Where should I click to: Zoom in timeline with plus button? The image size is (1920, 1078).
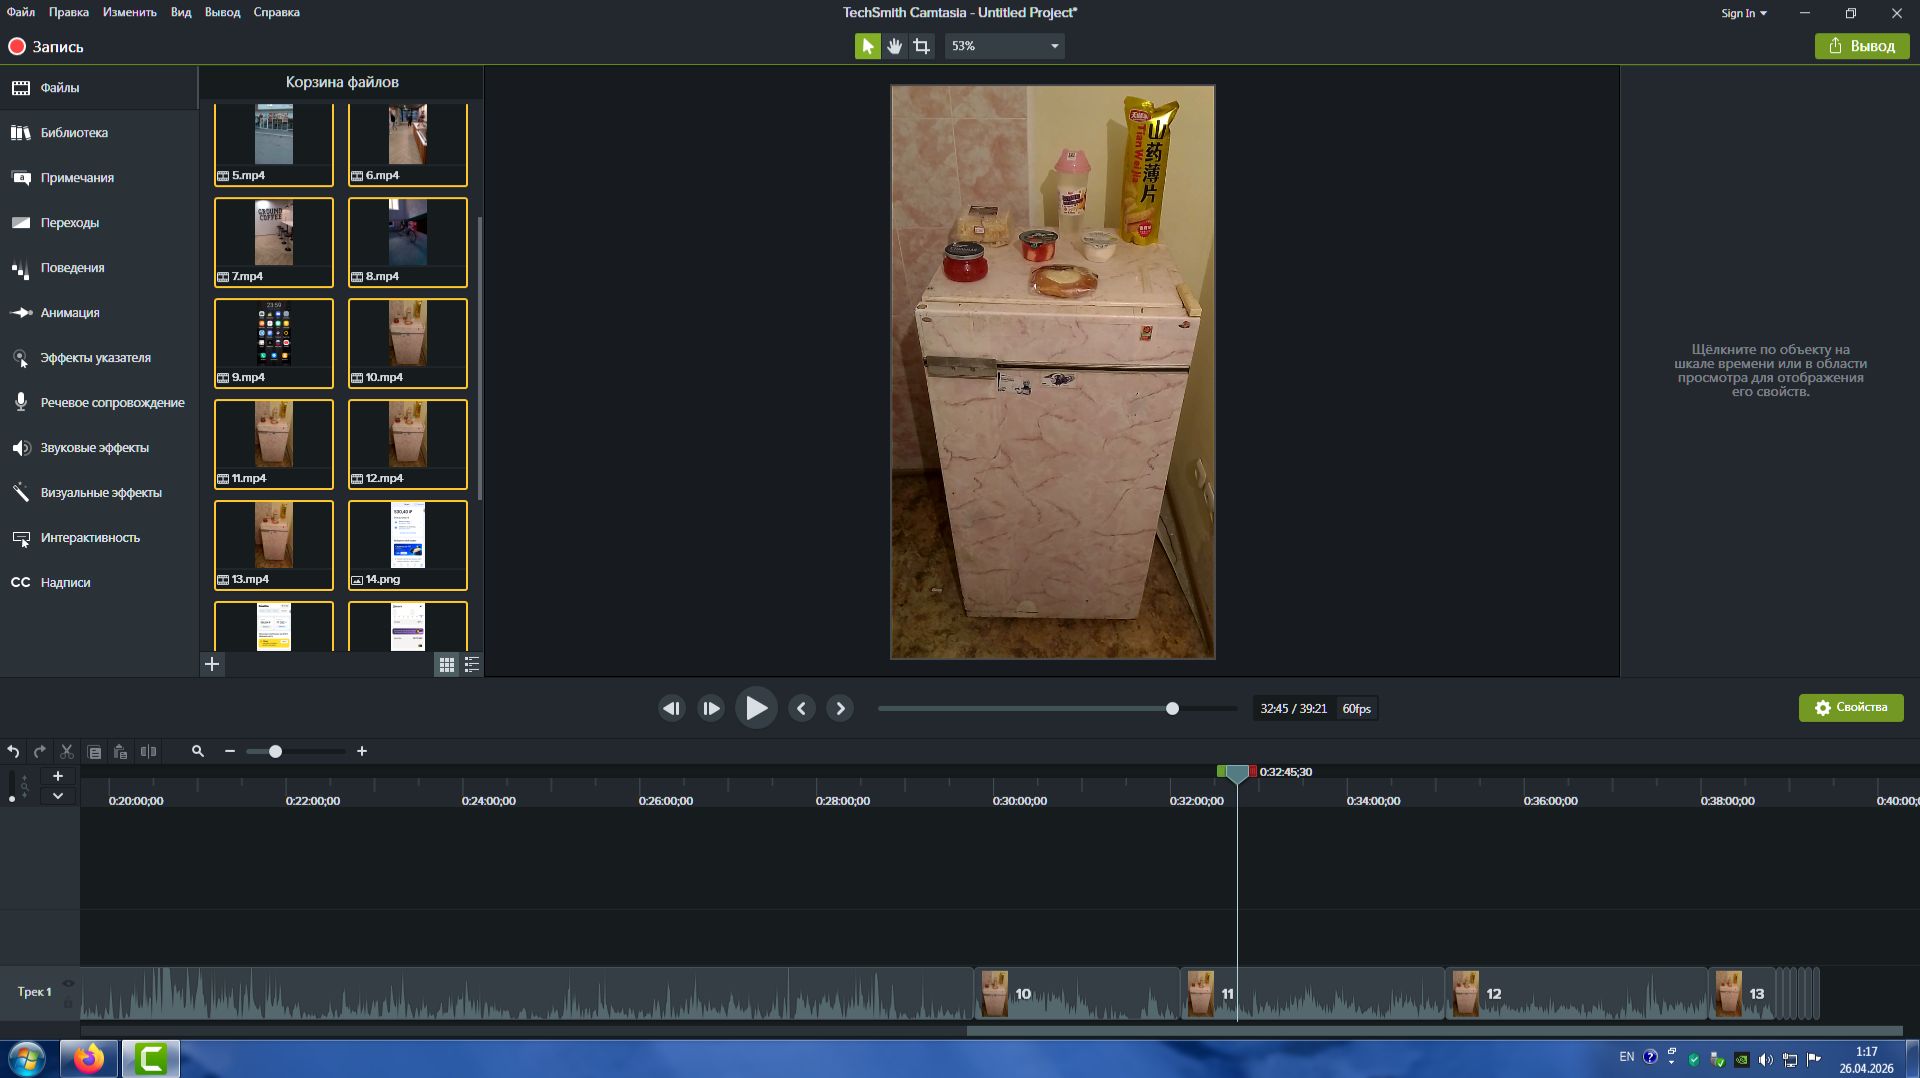[x=362, y=751]
